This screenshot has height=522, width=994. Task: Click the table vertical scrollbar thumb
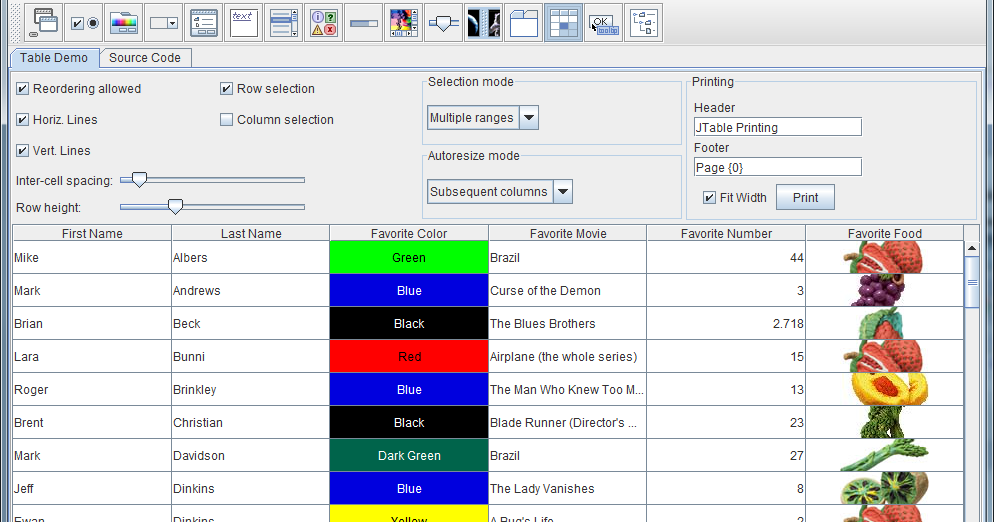pos(972,282)
